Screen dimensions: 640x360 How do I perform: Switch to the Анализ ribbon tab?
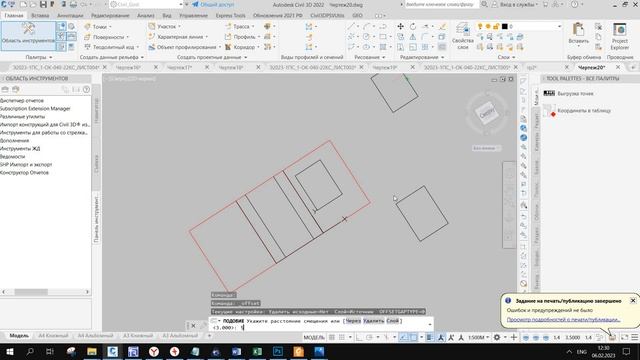pyautogui.click(x=146, y=16)
